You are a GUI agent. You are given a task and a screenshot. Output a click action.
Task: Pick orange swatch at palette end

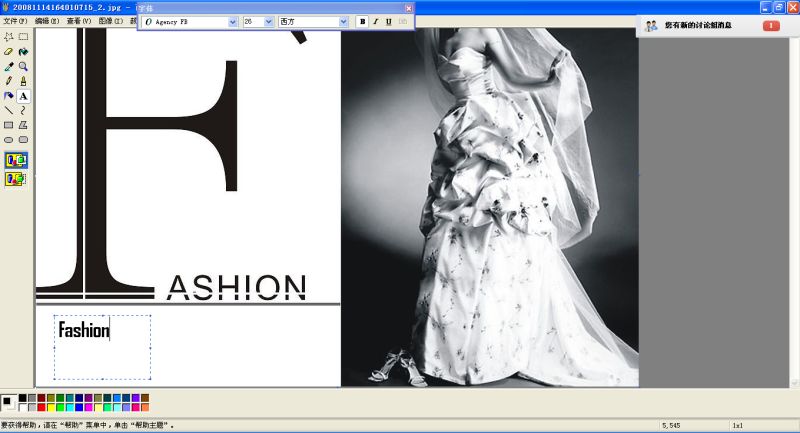click(x=145, y=407)
